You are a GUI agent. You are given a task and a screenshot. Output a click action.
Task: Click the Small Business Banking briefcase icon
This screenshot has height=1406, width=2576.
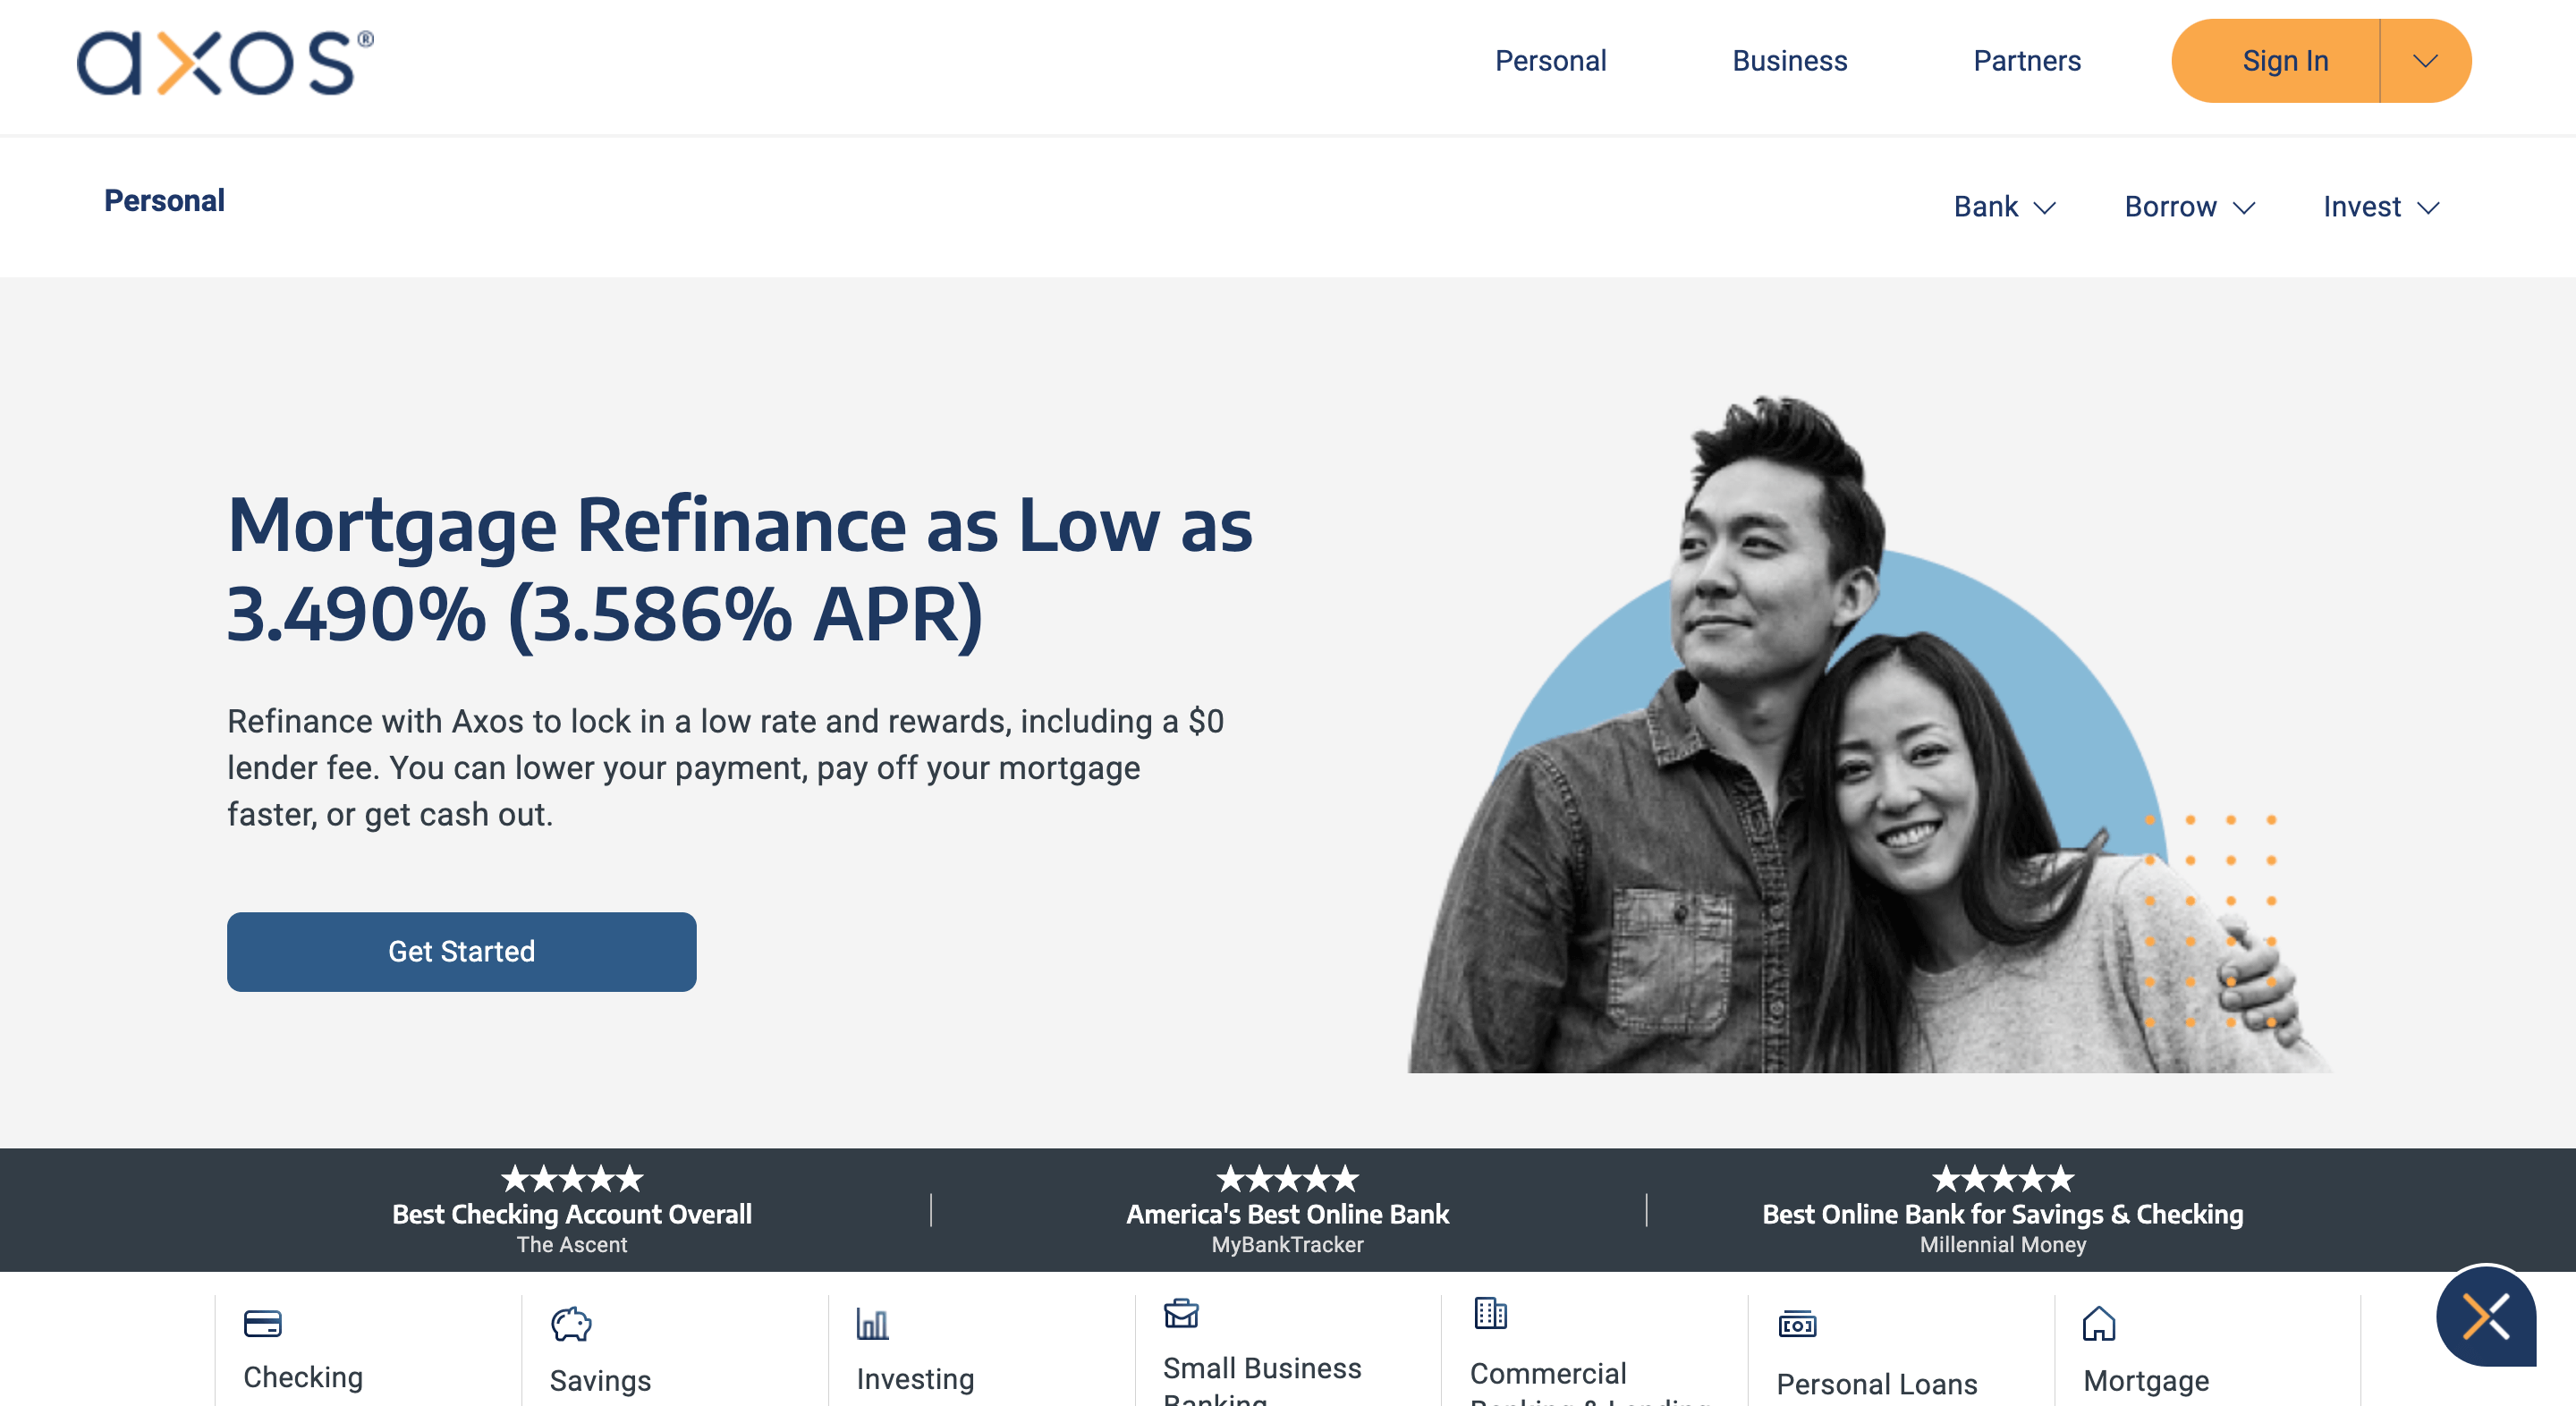[x=1181, y=1313]
